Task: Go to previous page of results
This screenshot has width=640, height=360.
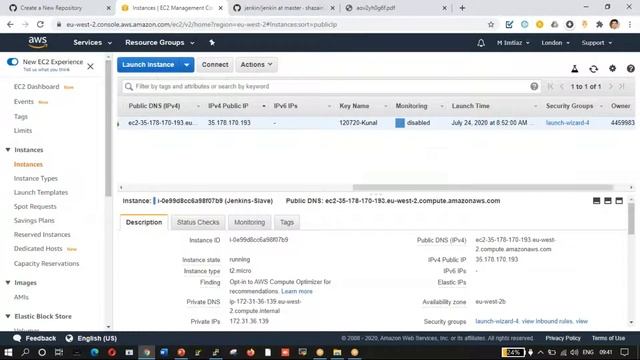Action: 562,87
